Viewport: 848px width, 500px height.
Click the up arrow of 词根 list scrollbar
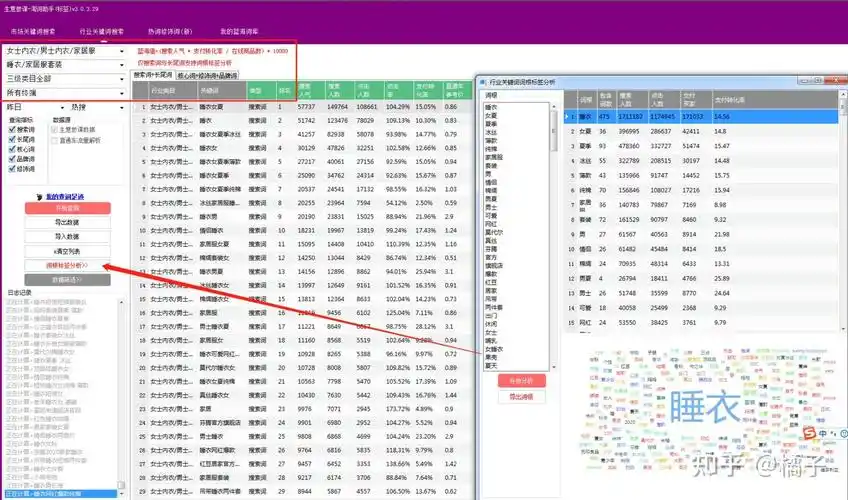point(553,107)
